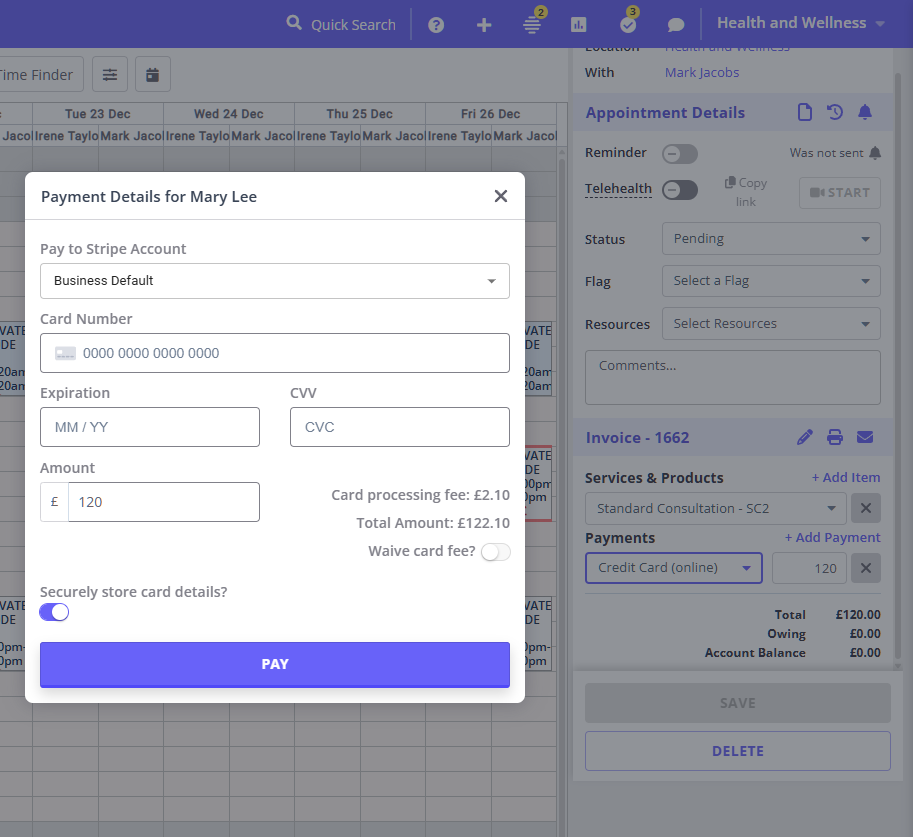Screen dimensions: 913x837
Task: Turn off Securely store card details toggle
Action: point(54,612)
